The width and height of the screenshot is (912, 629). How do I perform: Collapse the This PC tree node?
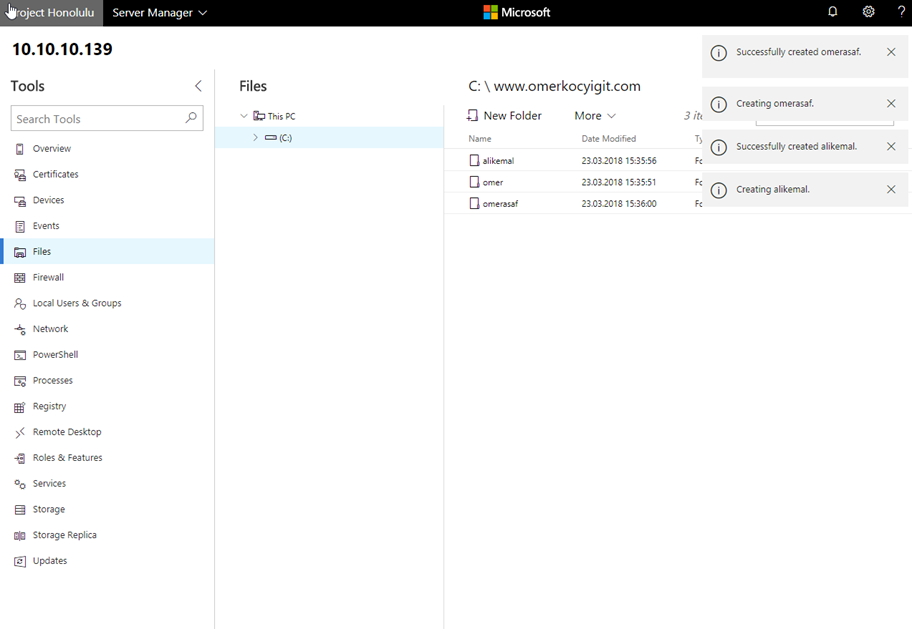(244, 116)
